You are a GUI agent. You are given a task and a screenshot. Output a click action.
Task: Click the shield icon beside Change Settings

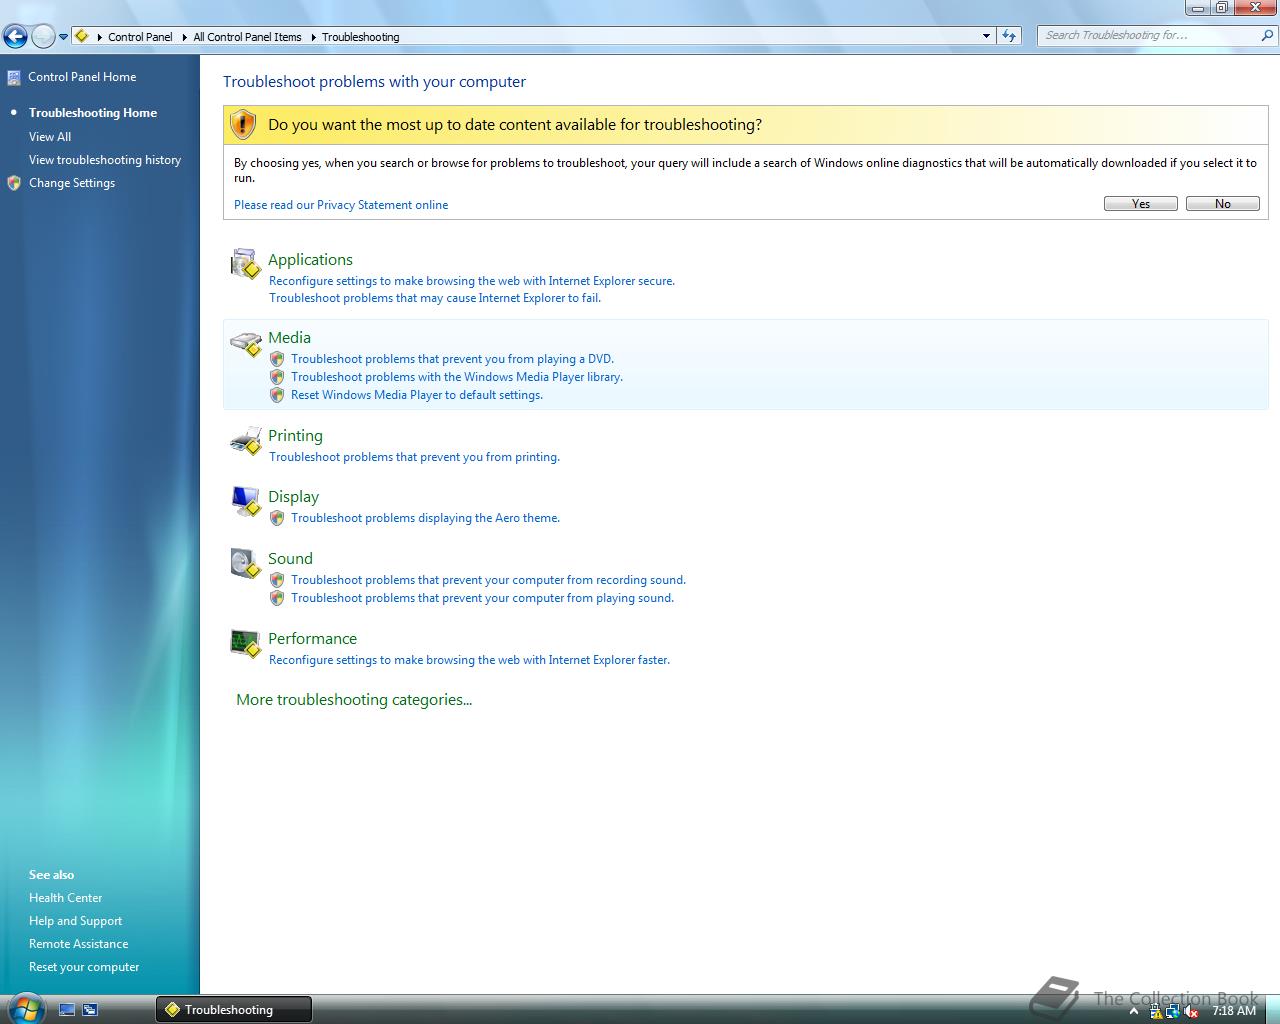point(14,183)
